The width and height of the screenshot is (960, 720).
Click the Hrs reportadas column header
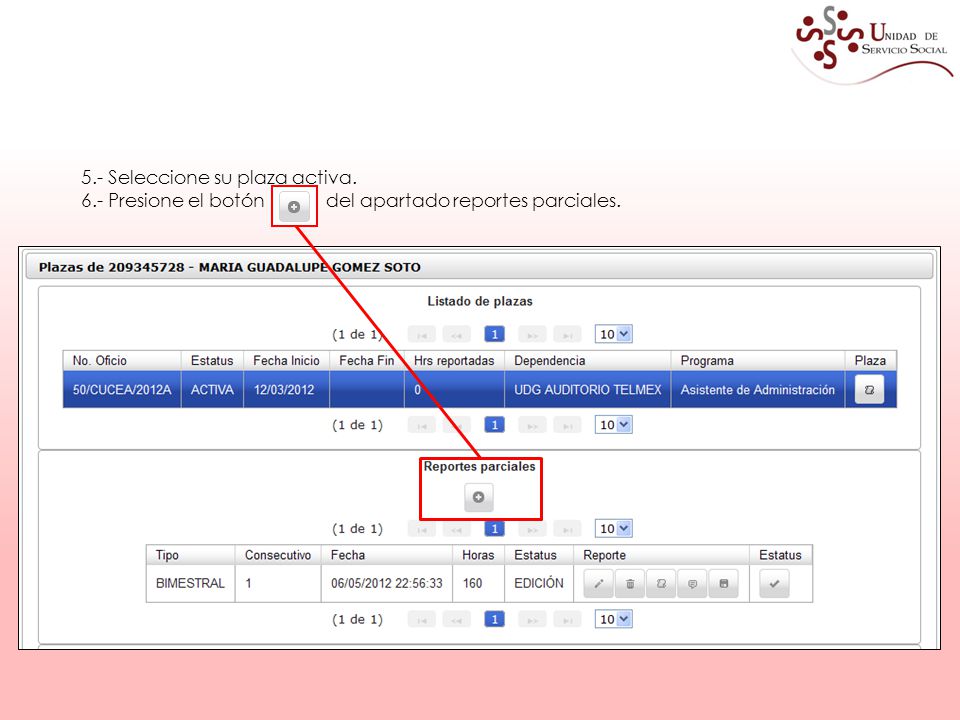click(454, 361)
